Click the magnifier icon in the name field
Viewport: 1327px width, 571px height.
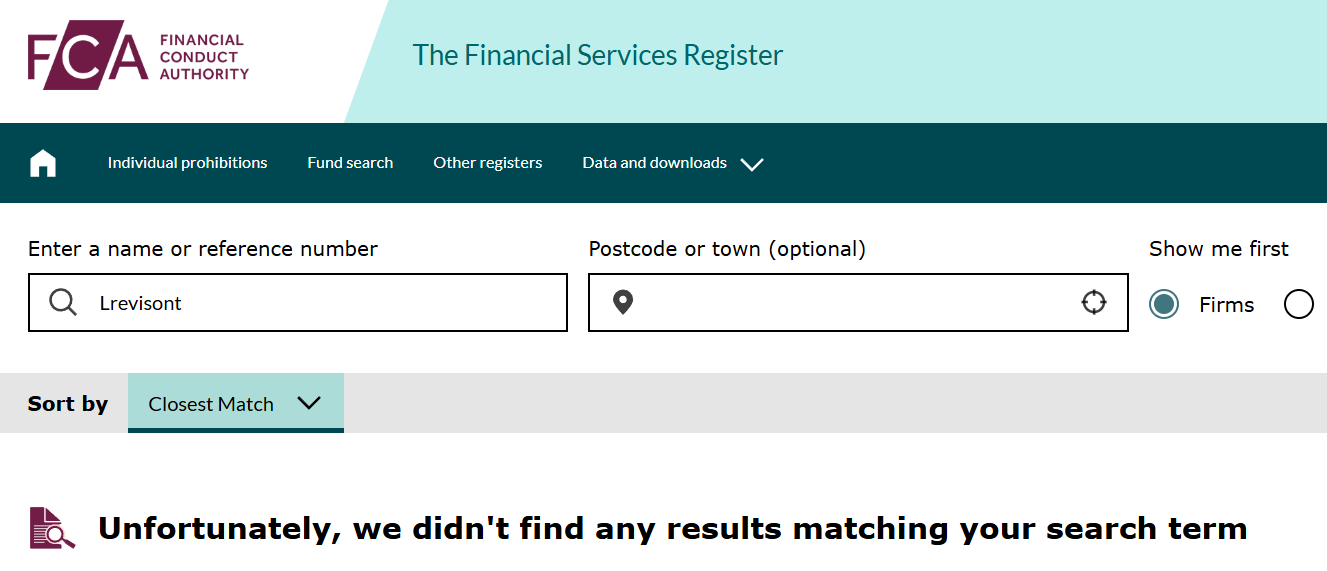pos(63,302)
